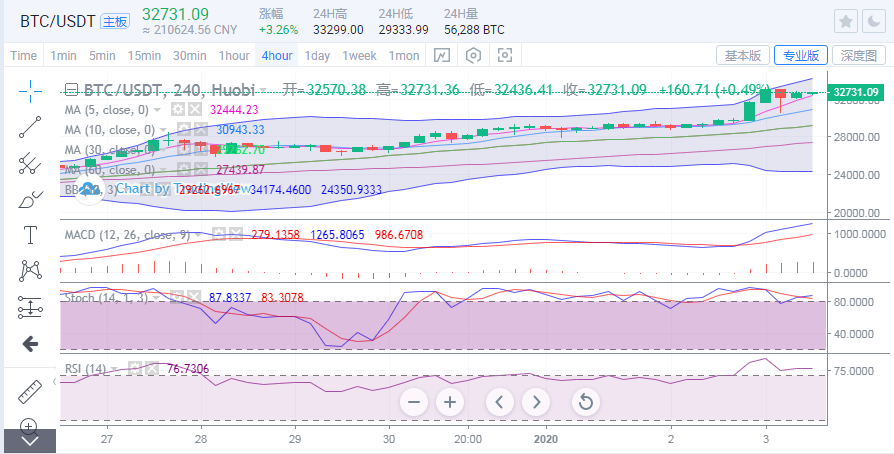Switch to 1min interval

pos(63,56)
